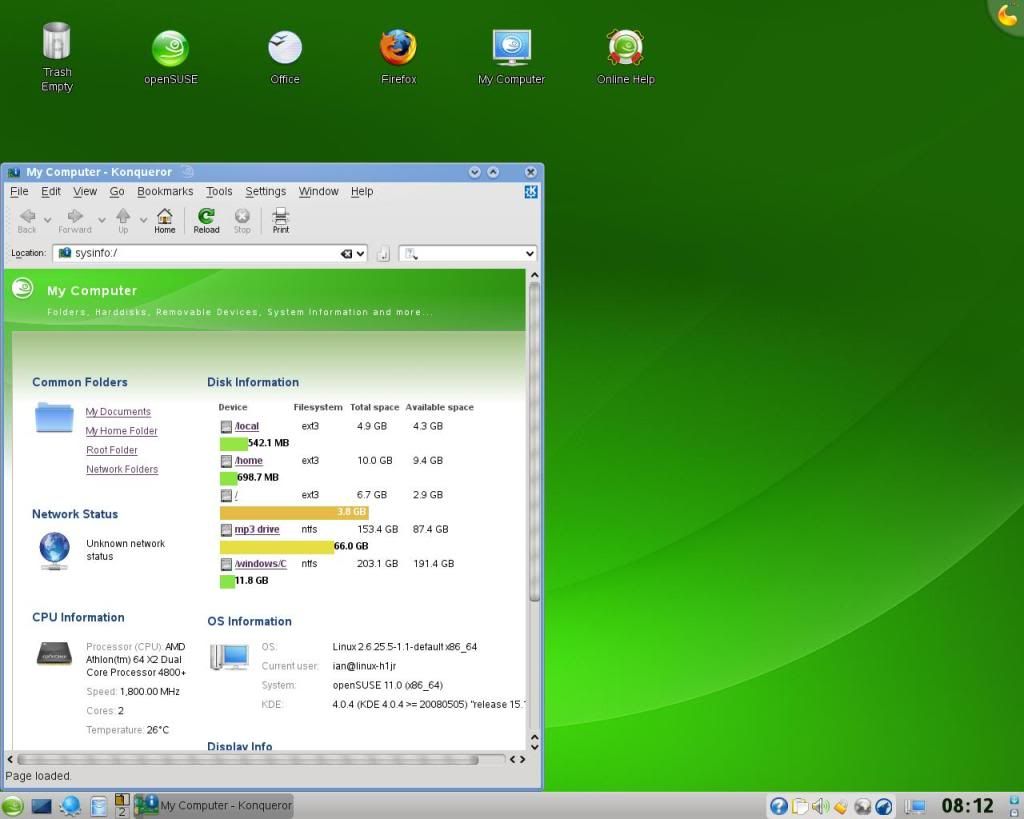This screenshot has height=819, width=1024.
Task: Click the Network Status globe icon
Action: pyautogui.click(x=54, y=550)
